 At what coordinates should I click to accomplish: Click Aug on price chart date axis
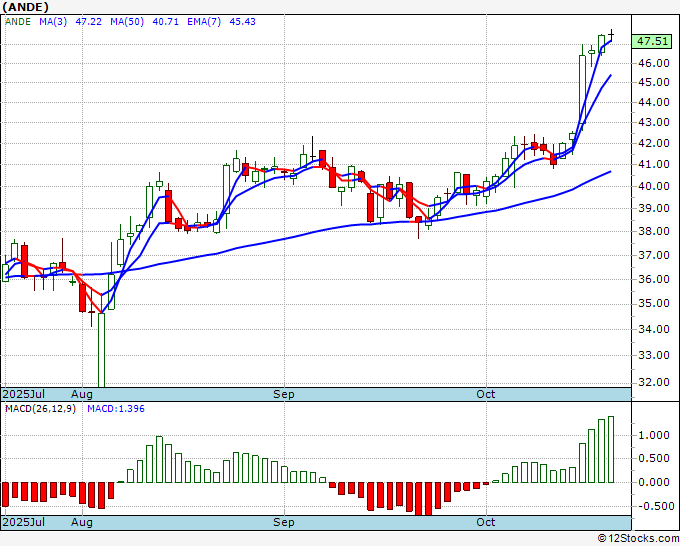coord(82,394)
